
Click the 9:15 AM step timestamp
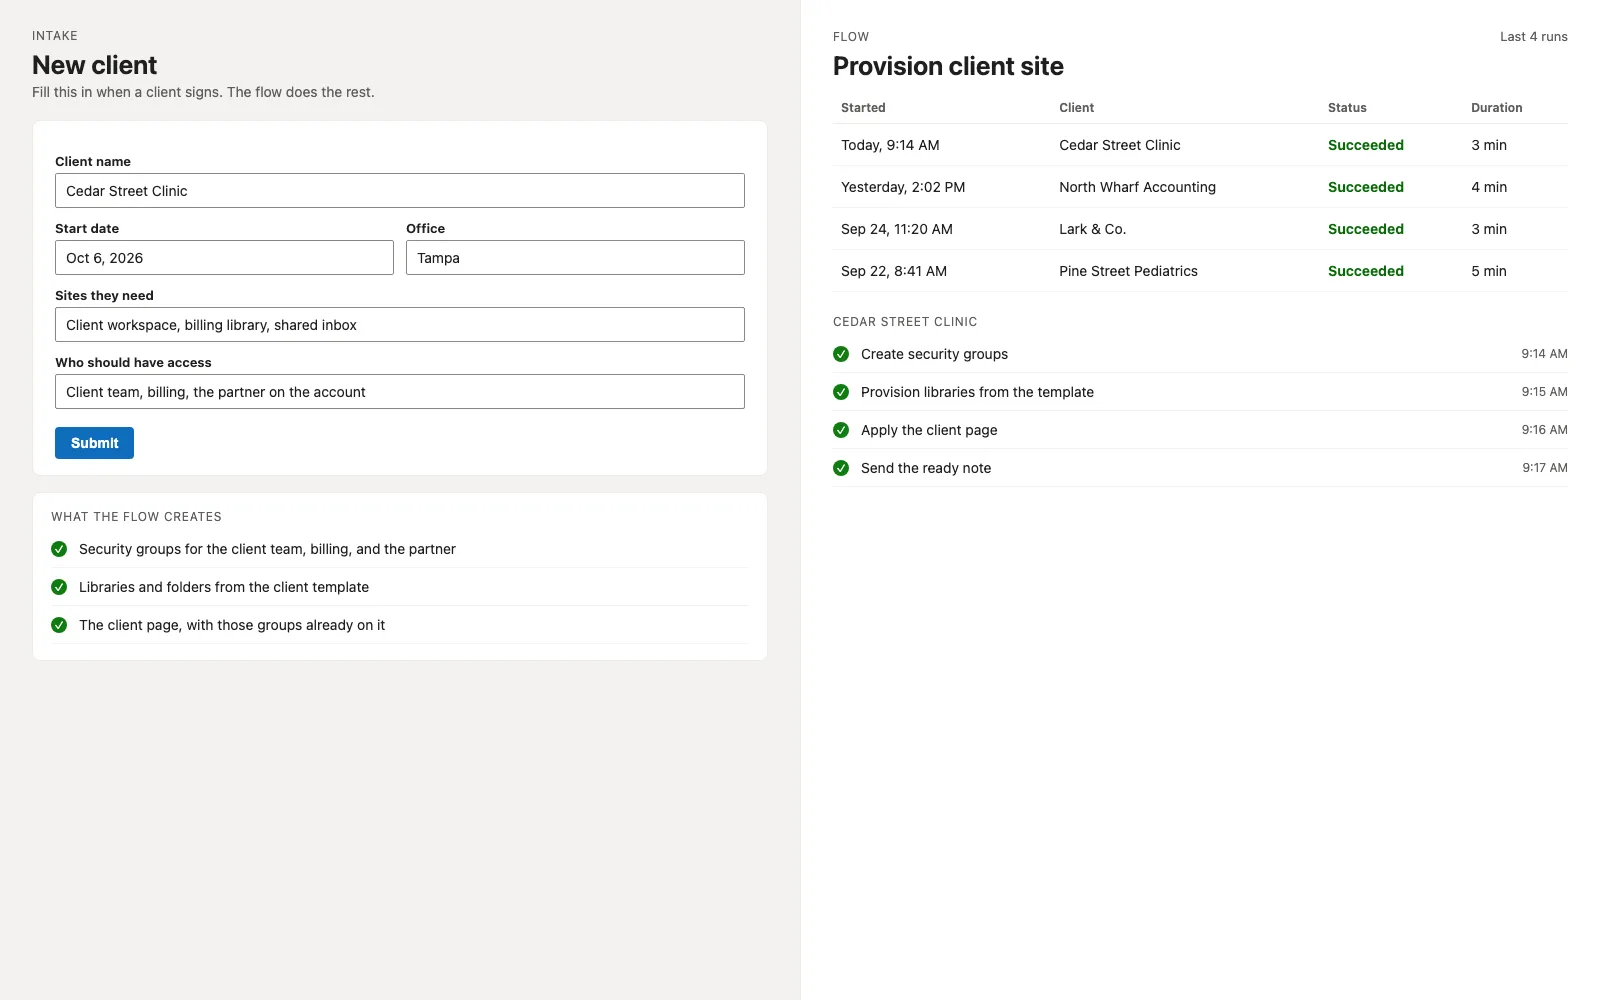click(x=1544, y=392)
